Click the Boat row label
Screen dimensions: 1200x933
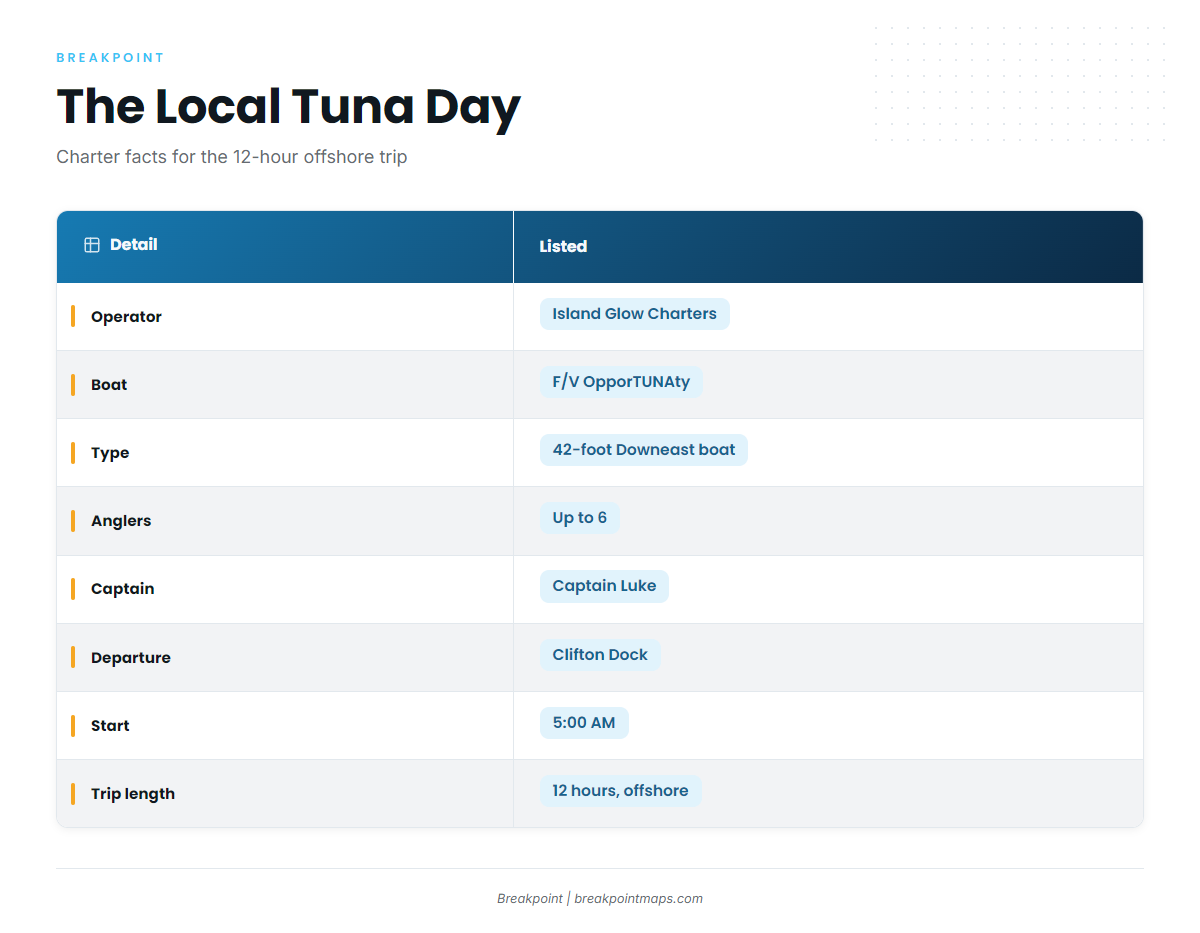coord(109,385)
